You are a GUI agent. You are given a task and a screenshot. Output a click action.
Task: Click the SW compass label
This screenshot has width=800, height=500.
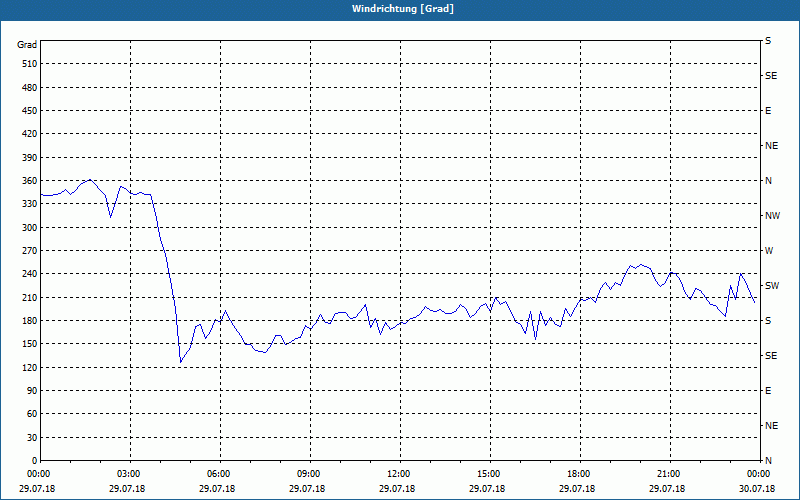point(772,286)
